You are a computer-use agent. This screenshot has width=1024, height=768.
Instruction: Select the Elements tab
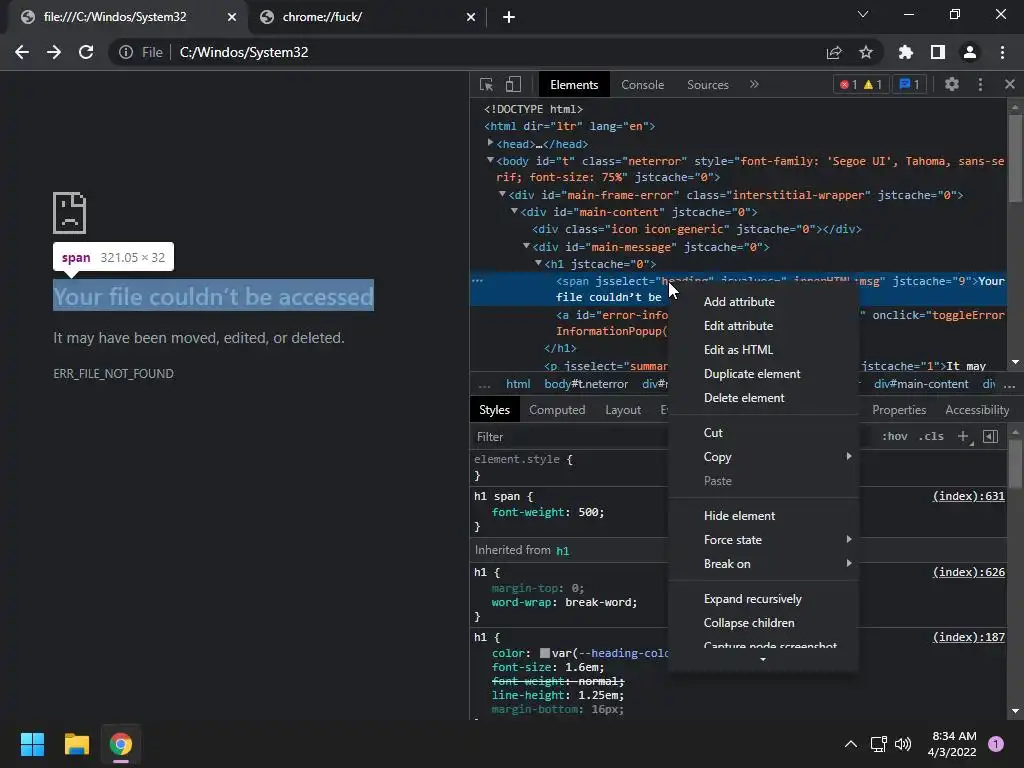(574, 85)
